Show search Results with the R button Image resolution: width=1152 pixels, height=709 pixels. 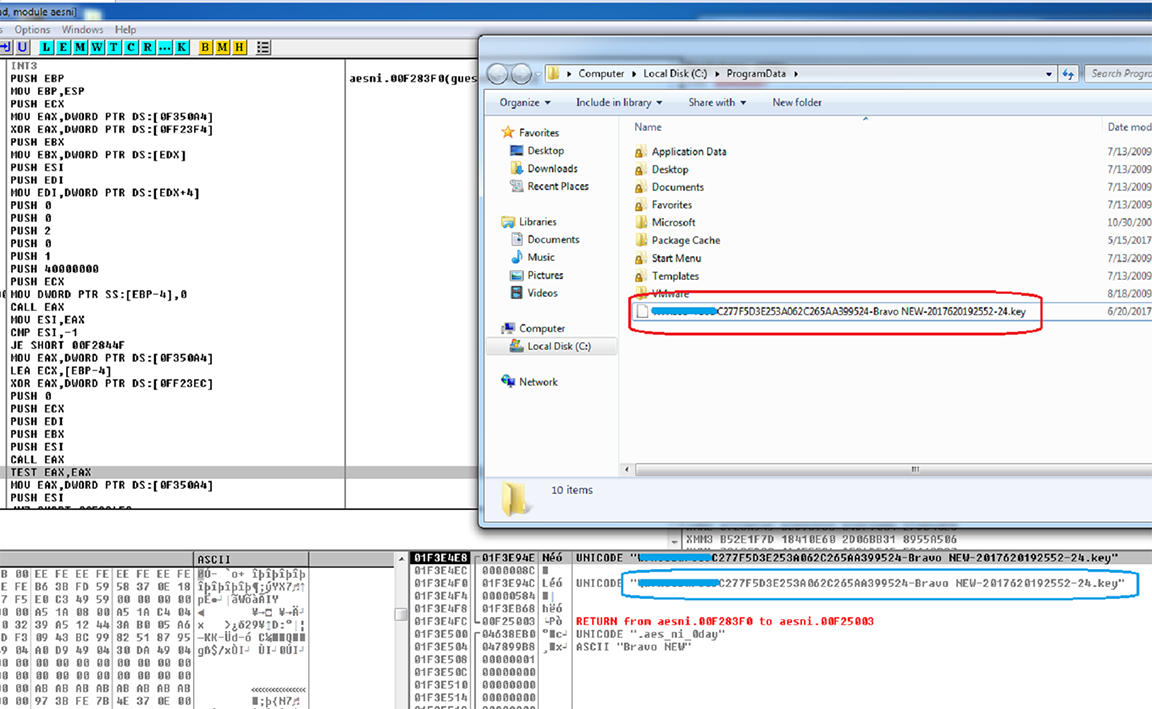[148, 47]
